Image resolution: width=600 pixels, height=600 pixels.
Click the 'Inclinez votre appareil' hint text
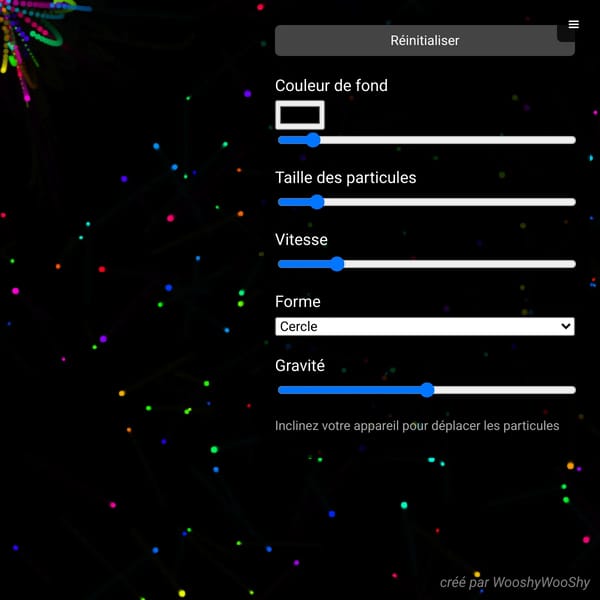(x=417, y=426)
